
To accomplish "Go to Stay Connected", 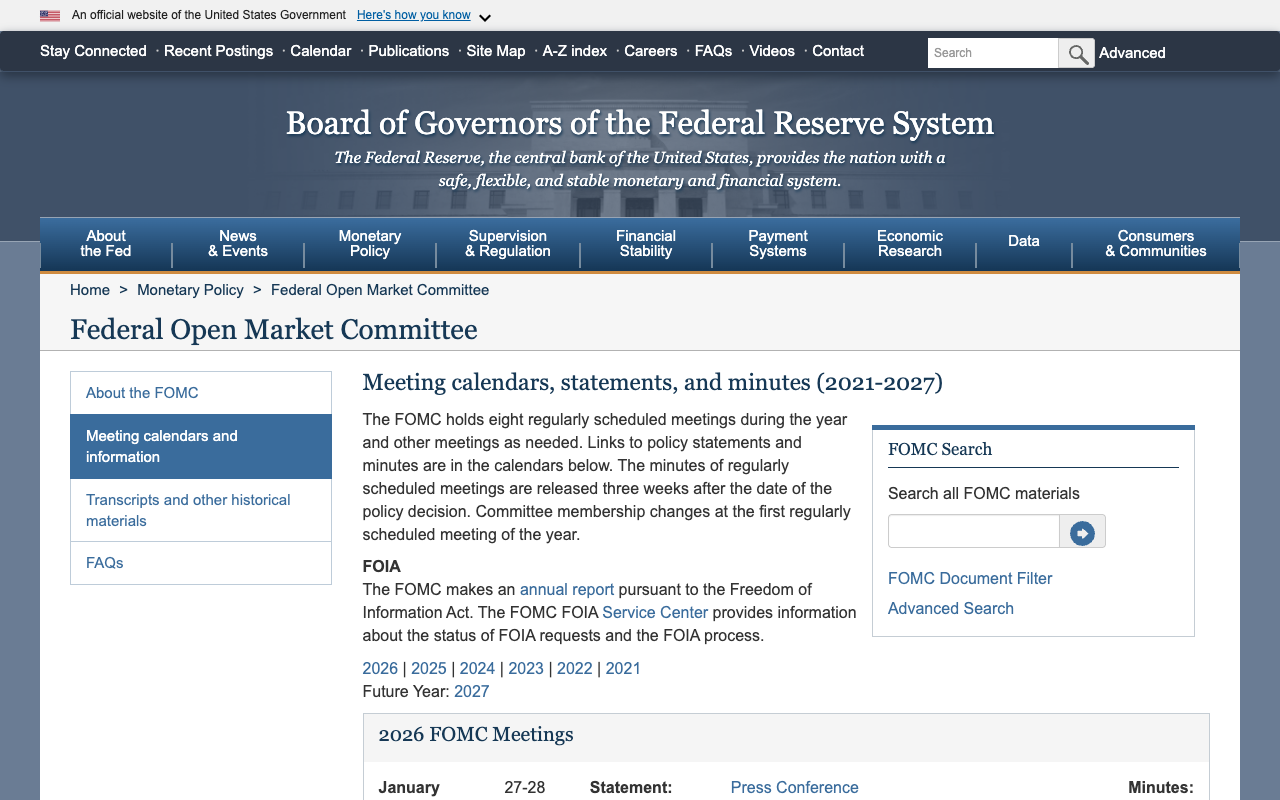I will pos(93,51).
